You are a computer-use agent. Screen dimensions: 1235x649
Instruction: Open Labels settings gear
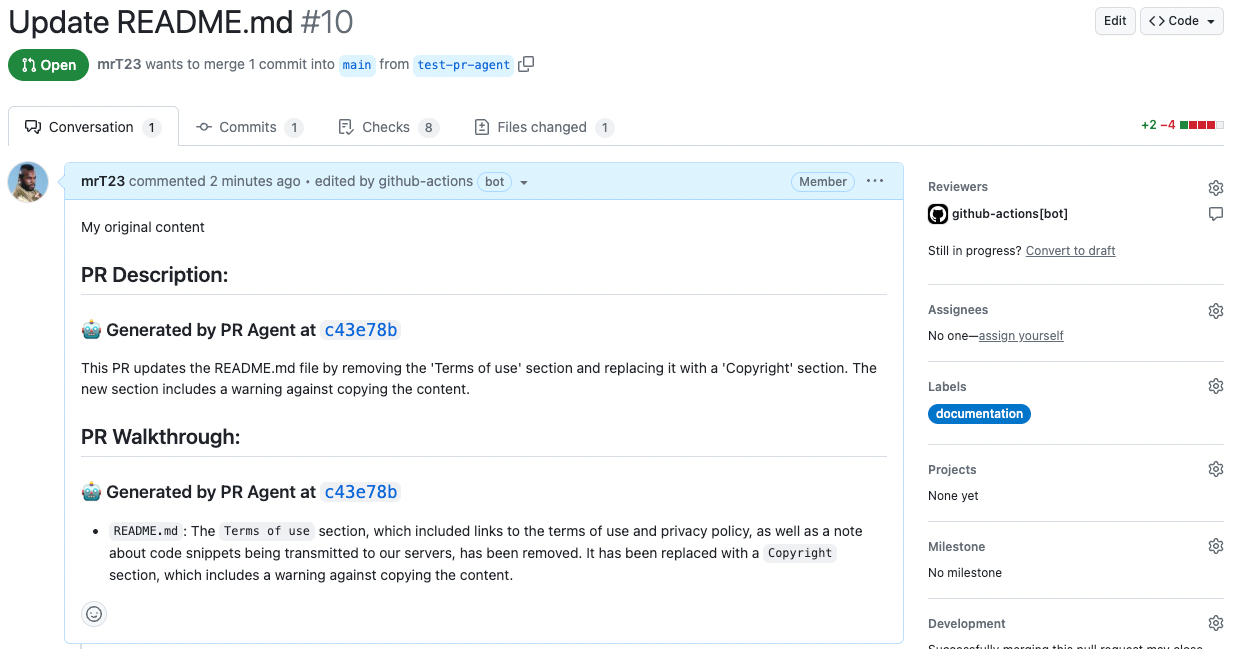click(1215, 387)
